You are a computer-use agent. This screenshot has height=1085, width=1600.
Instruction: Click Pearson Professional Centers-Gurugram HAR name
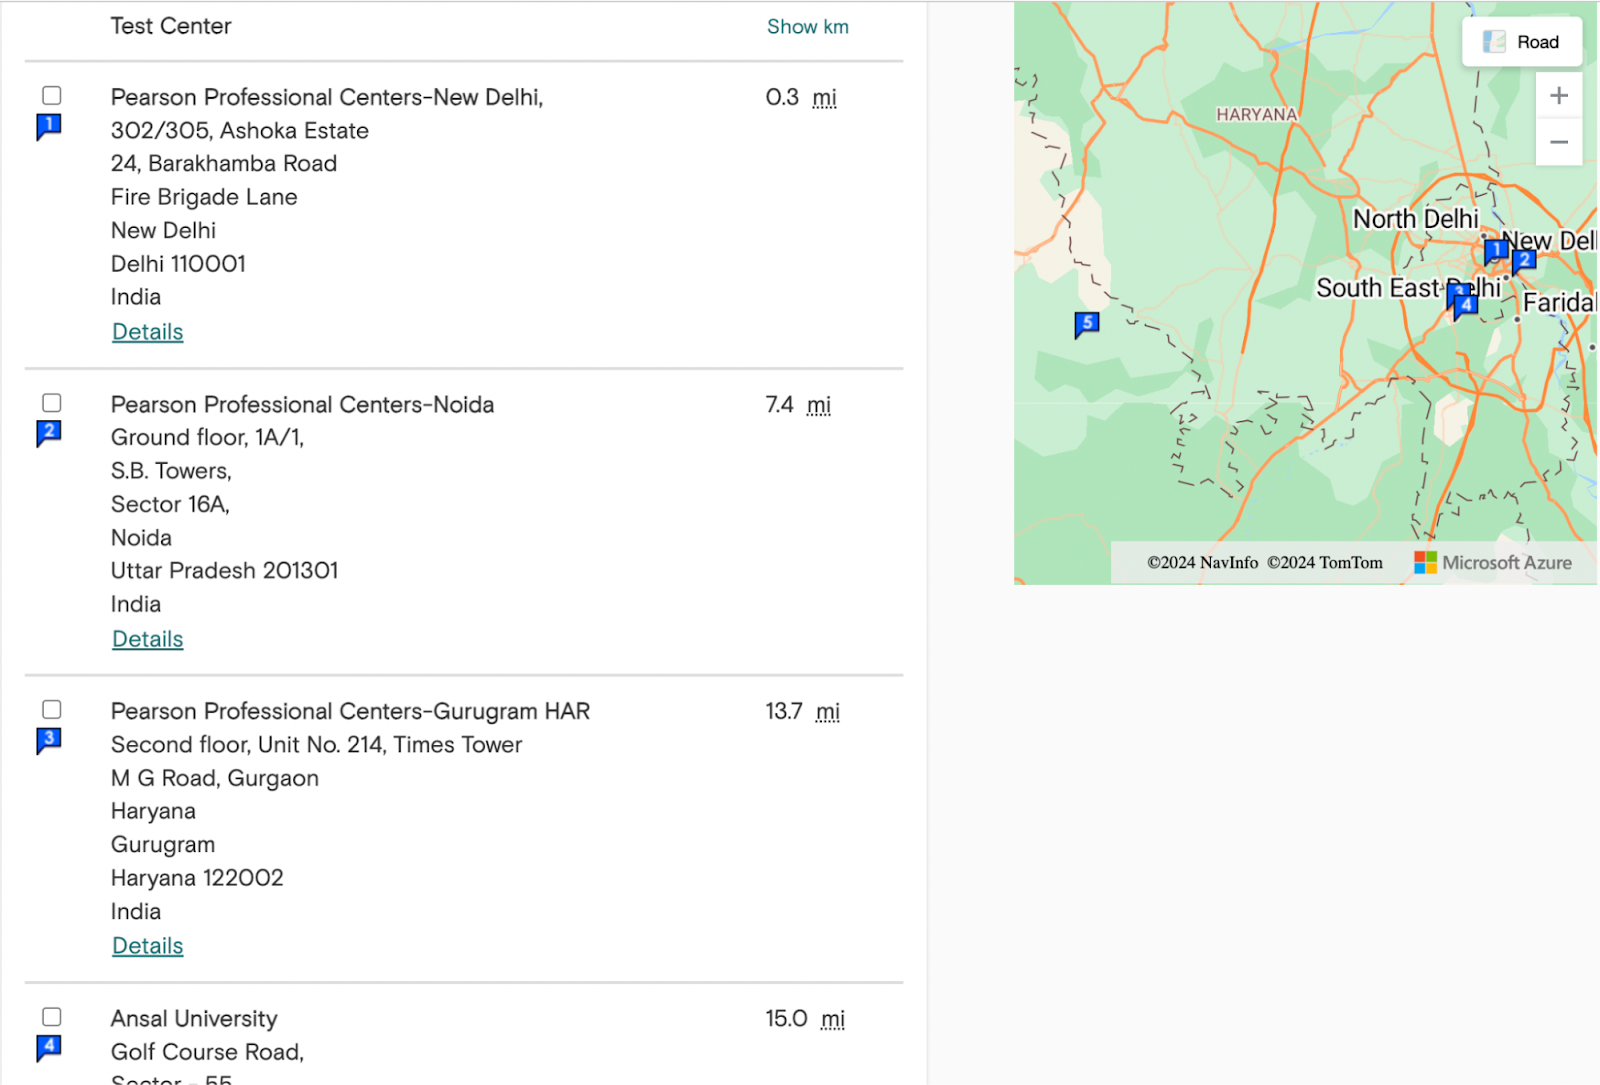tap(351, 711)
